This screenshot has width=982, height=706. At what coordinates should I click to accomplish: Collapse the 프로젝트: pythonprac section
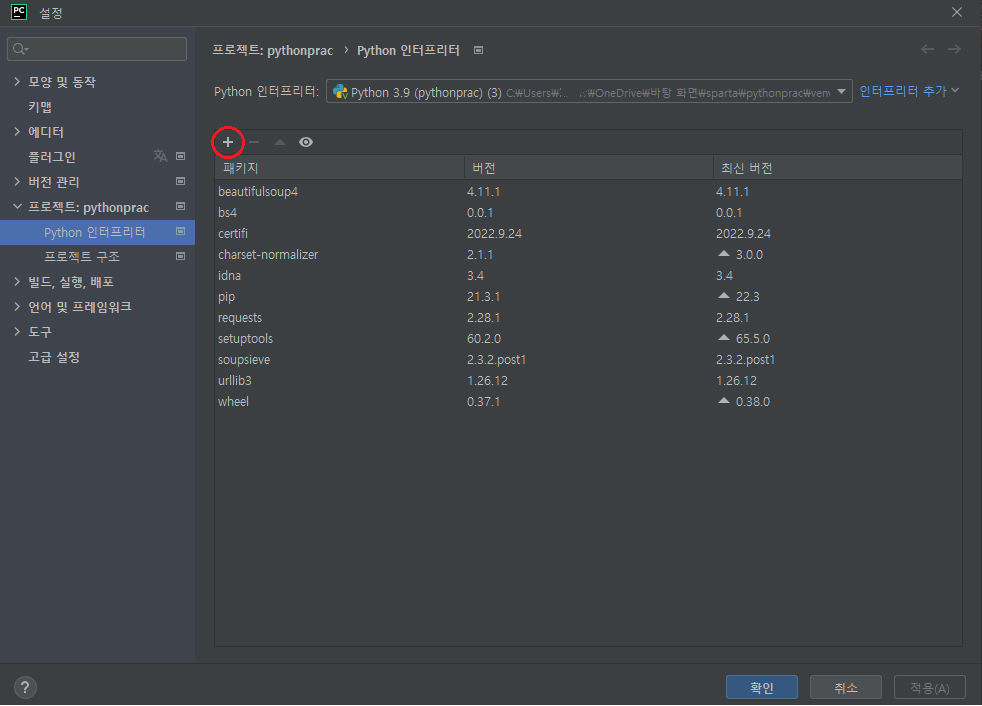coord(17,206)
